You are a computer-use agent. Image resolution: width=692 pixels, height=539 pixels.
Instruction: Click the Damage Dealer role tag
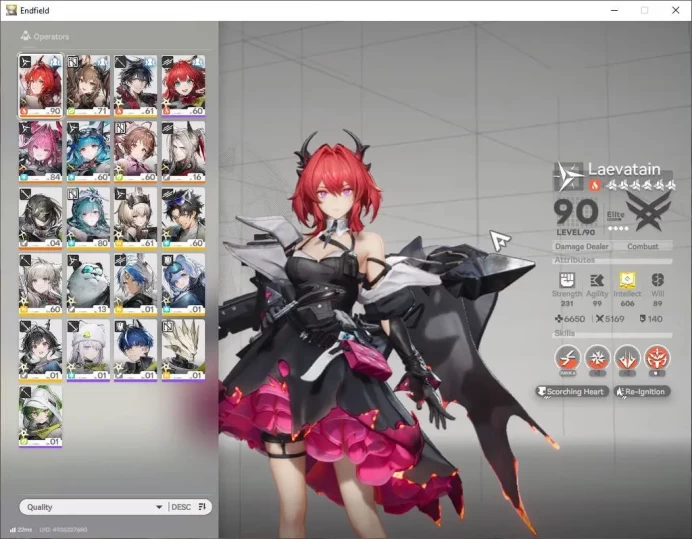point(582,246)
